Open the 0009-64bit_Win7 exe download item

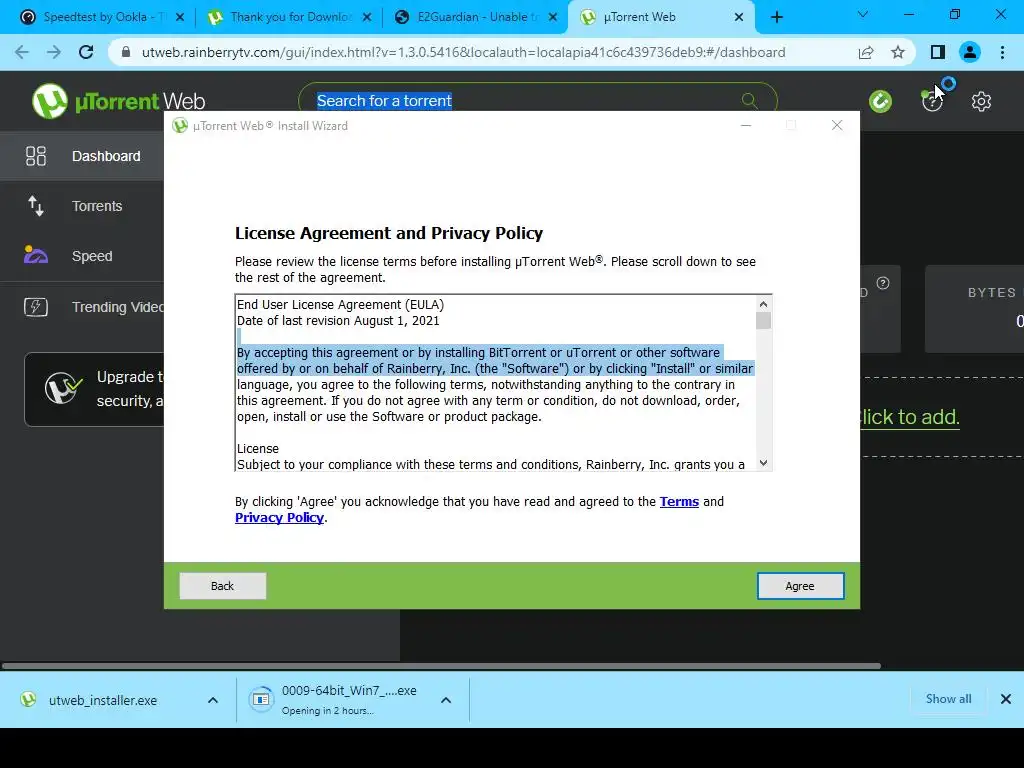pos(340,699)
